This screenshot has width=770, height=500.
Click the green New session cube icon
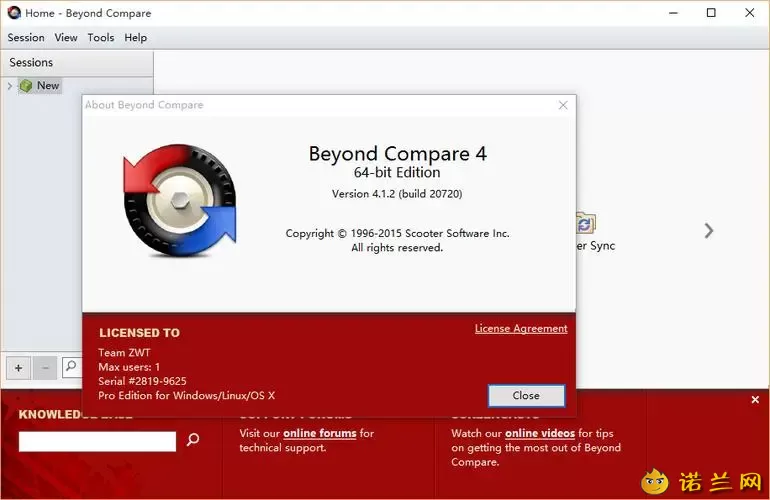26,86
